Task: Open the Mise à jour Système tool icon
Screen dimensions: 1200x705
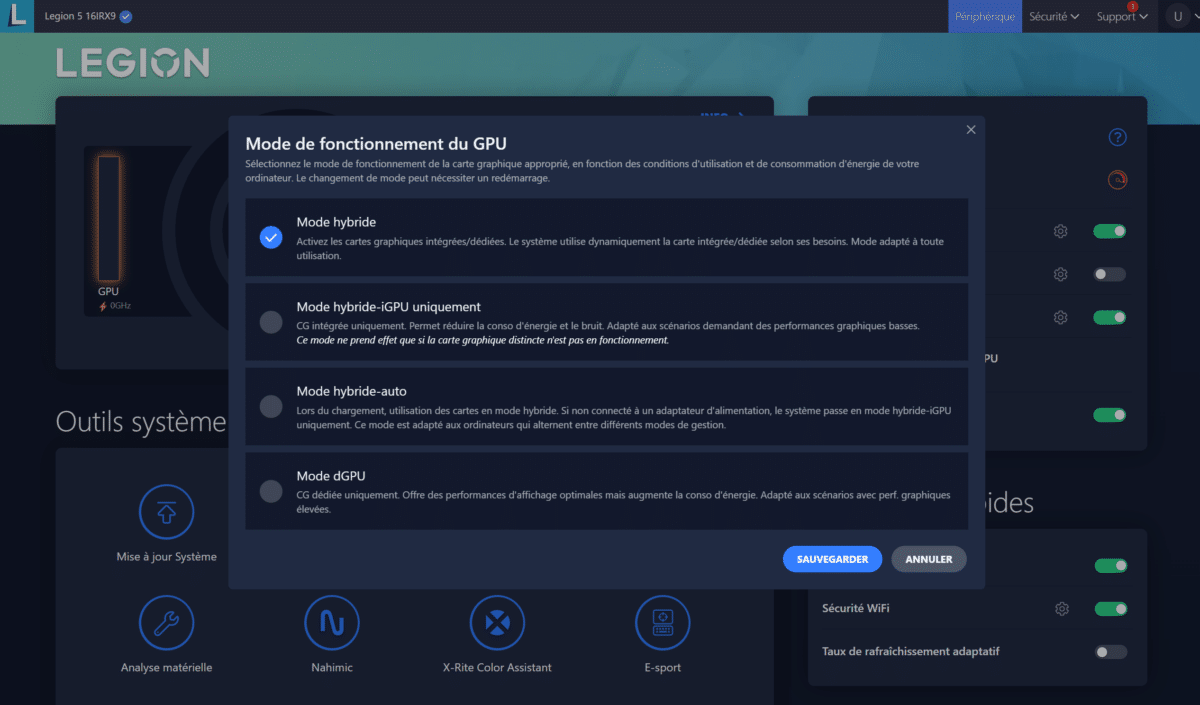Action: pyautogui.click(x=166, y=514)
